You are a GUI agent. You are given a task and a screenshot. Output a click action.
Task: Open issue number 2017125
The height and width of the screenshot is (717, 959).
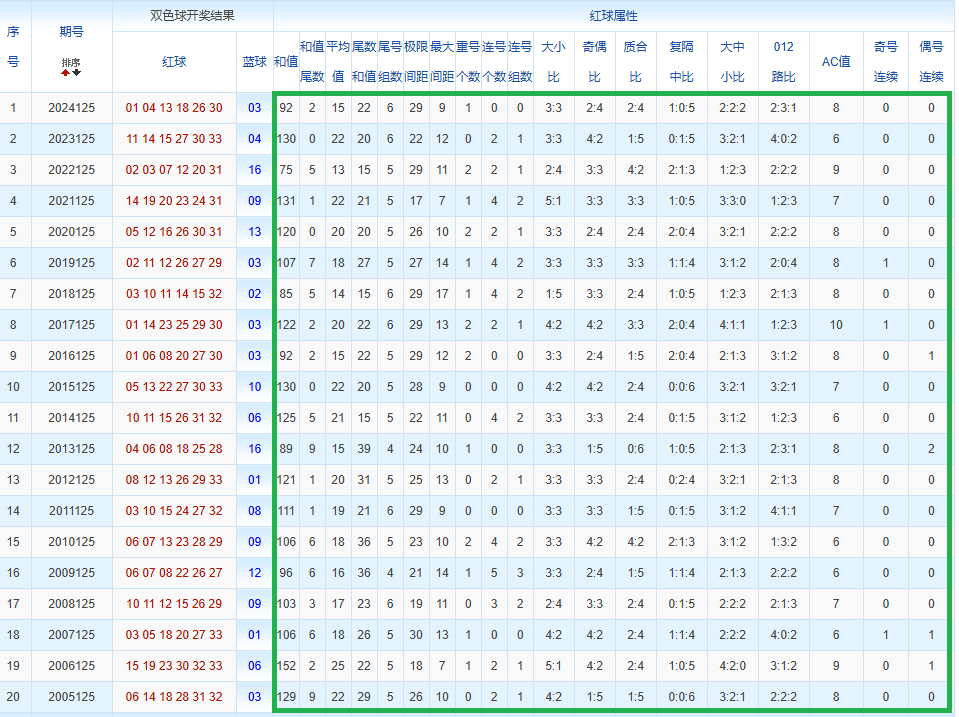point(71,325)
